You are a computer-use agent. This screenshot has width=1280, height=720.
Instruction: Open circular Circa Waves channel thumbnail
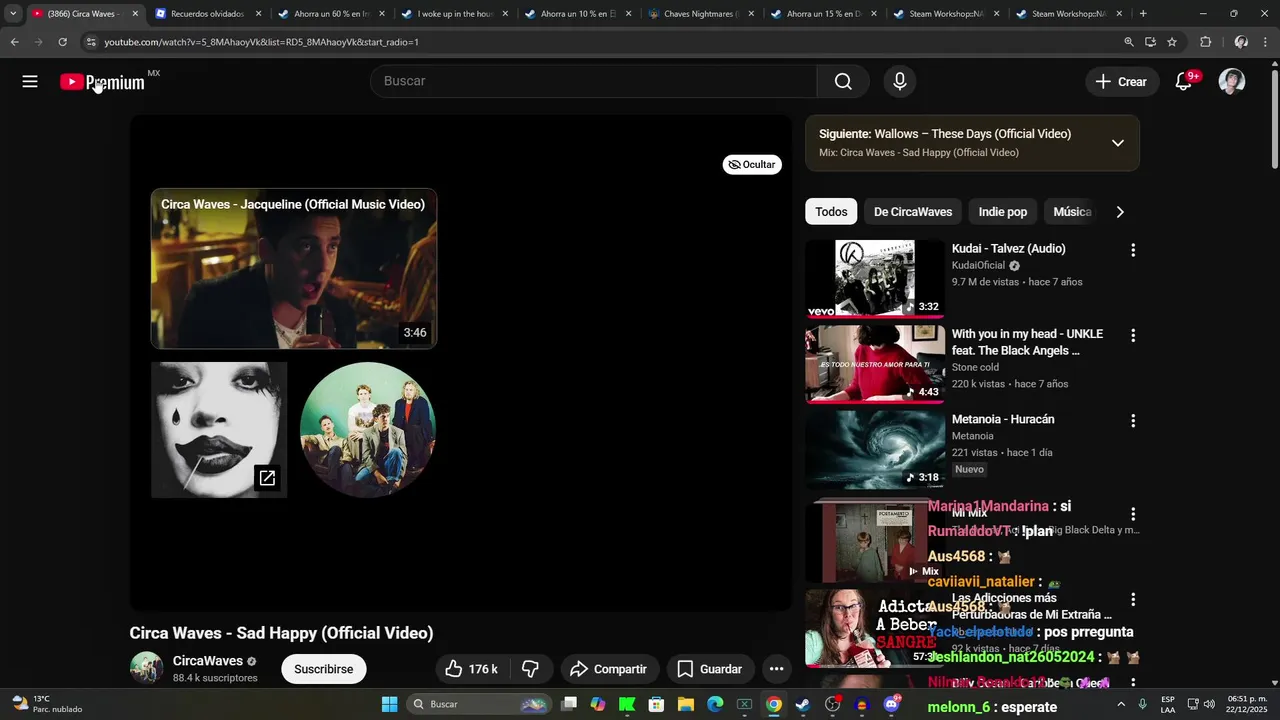click(368, 430)
